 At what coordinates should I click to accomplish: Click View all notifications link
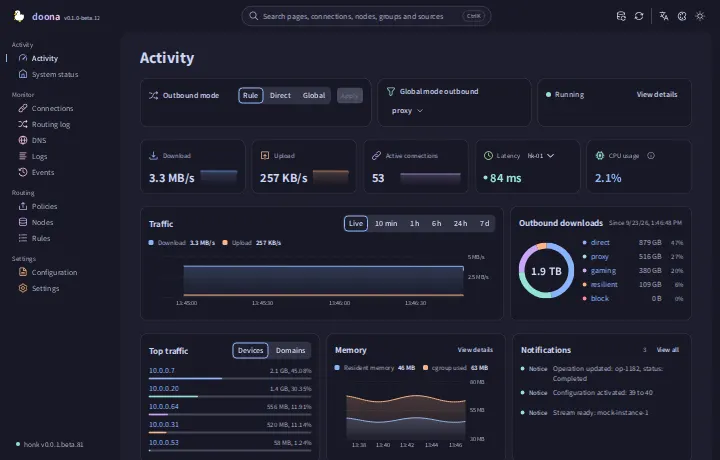[667, 350]
